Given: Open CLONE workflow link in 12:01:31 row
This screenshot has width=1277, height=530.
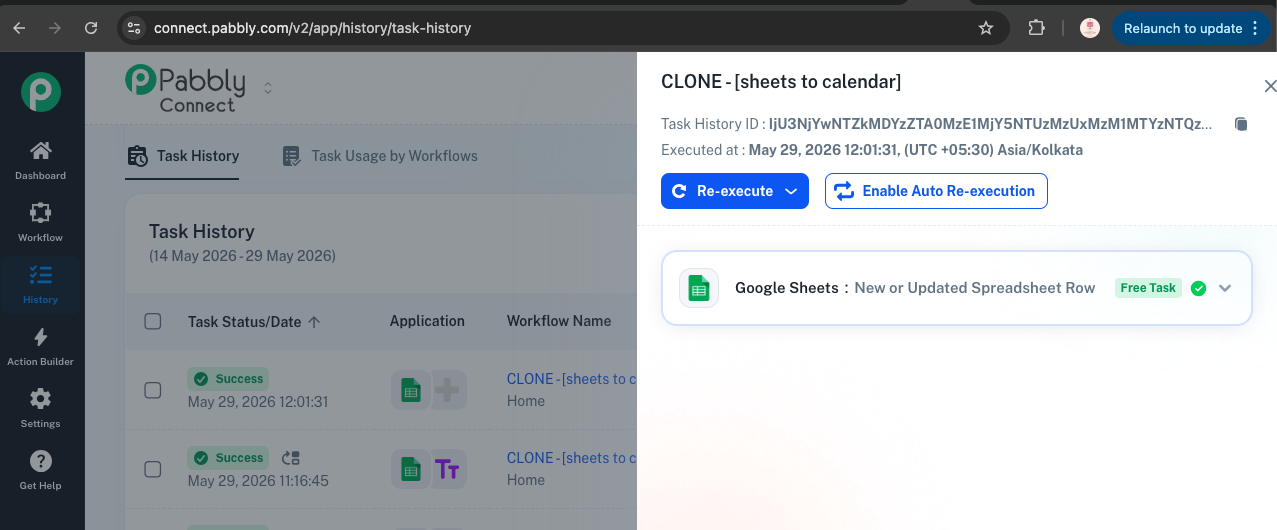Looking at the screenshot, I should [571, 379].
